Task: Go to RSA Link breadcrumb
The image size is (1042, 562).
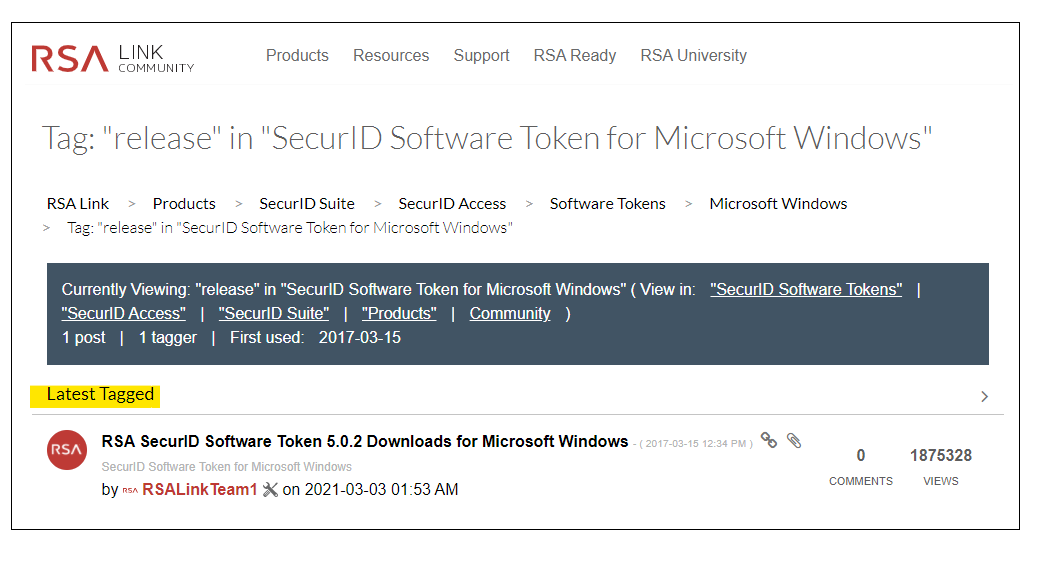Action: click(78, 204)
